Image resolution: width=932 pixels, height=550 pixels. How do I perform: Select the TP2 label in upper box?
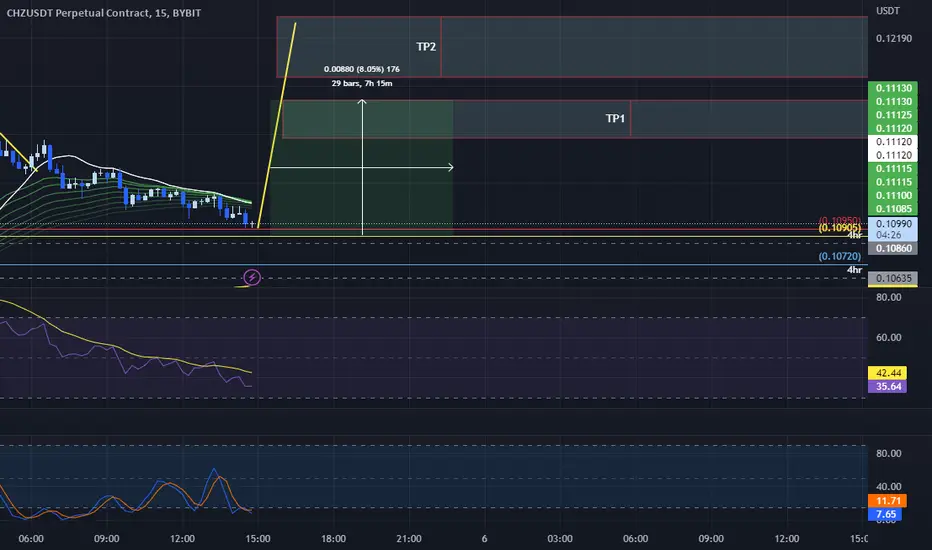426,47
